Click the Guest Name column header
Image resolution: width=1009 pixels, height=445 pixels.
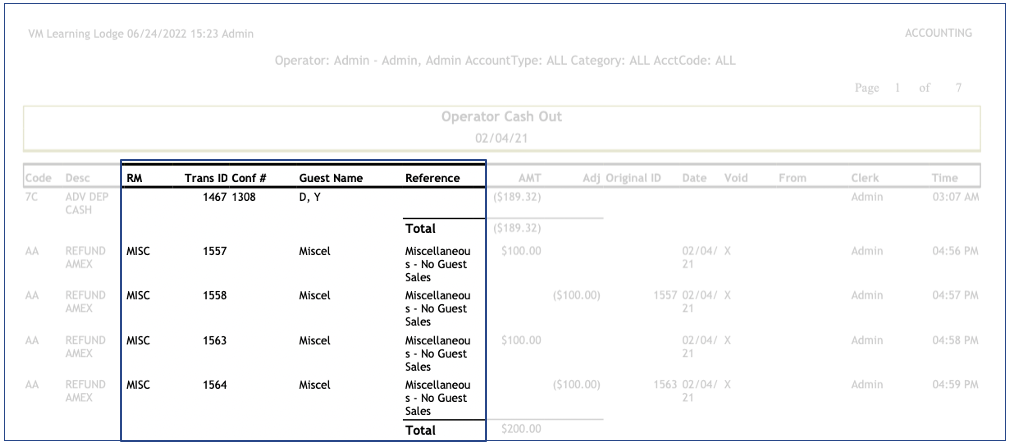pyautogui.click(x=330, y=178)
